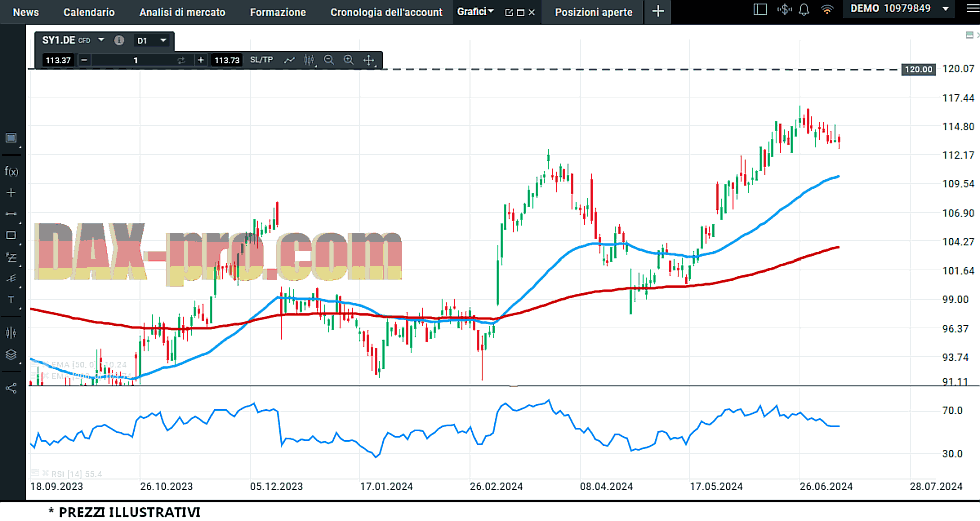
Task: Select the pitchfork channel drawing tool
Action: tap(11, 279)
